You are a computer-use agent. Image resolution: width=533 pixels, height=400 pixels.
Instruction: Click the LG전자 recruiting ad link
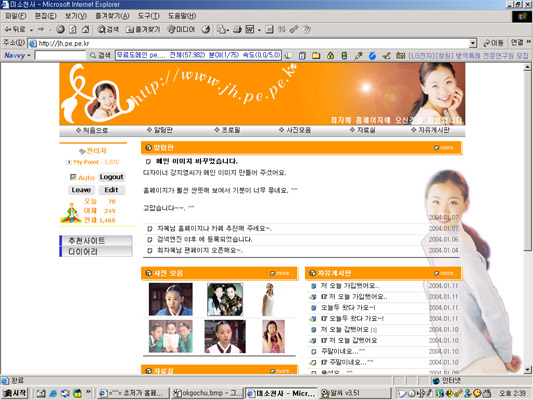468,55
